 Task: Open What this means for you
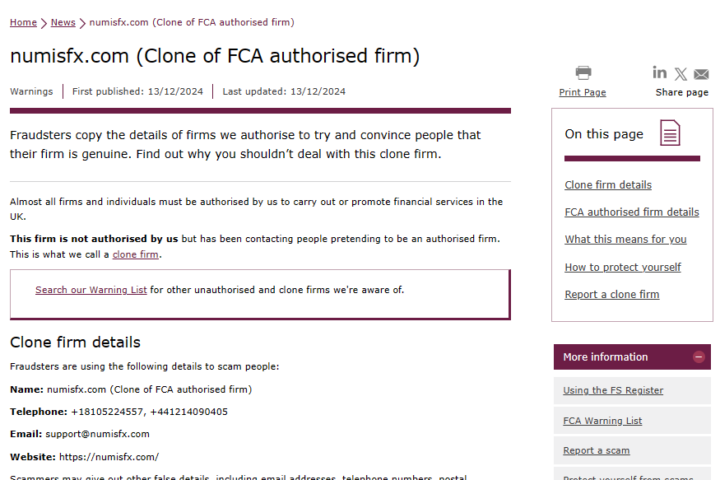625,239
